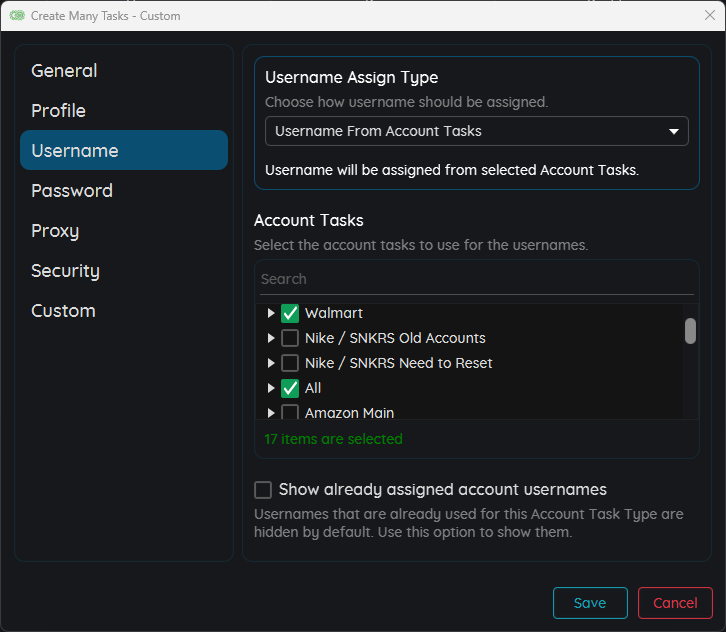Screen dimensions: 726x632
Task: Switch to the General section
Action: coord(64,71)
